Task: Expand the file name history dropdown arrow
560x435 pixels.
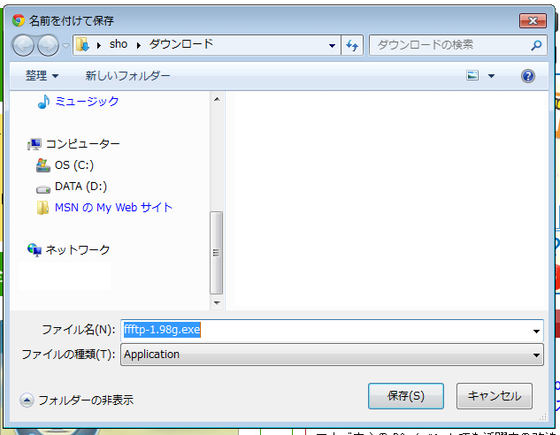Action: [x=536, y=331]
